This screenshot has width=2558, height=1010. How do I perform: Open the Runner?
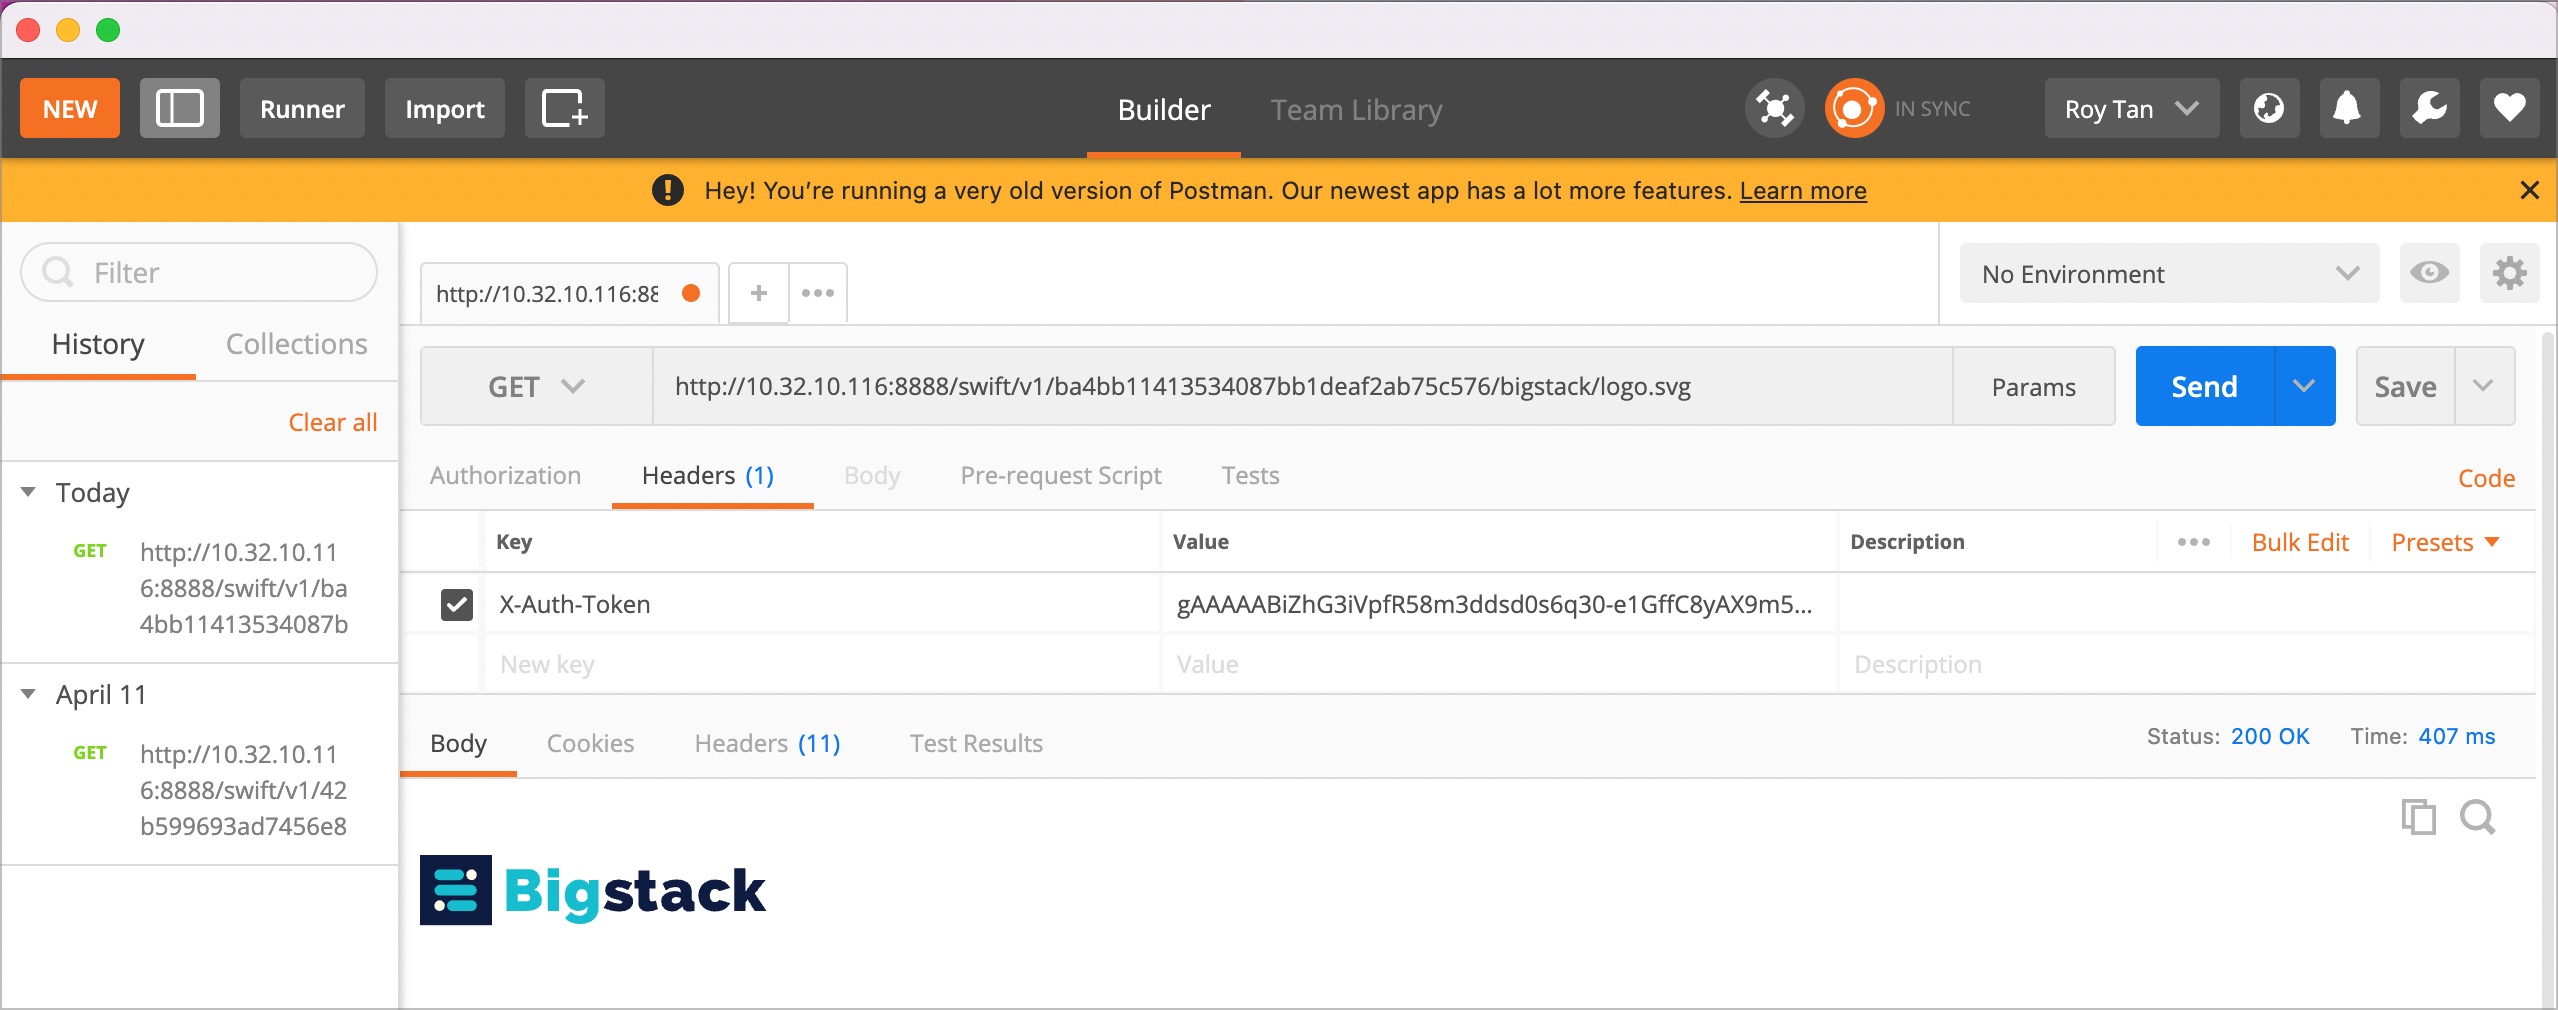pos(302,108)
